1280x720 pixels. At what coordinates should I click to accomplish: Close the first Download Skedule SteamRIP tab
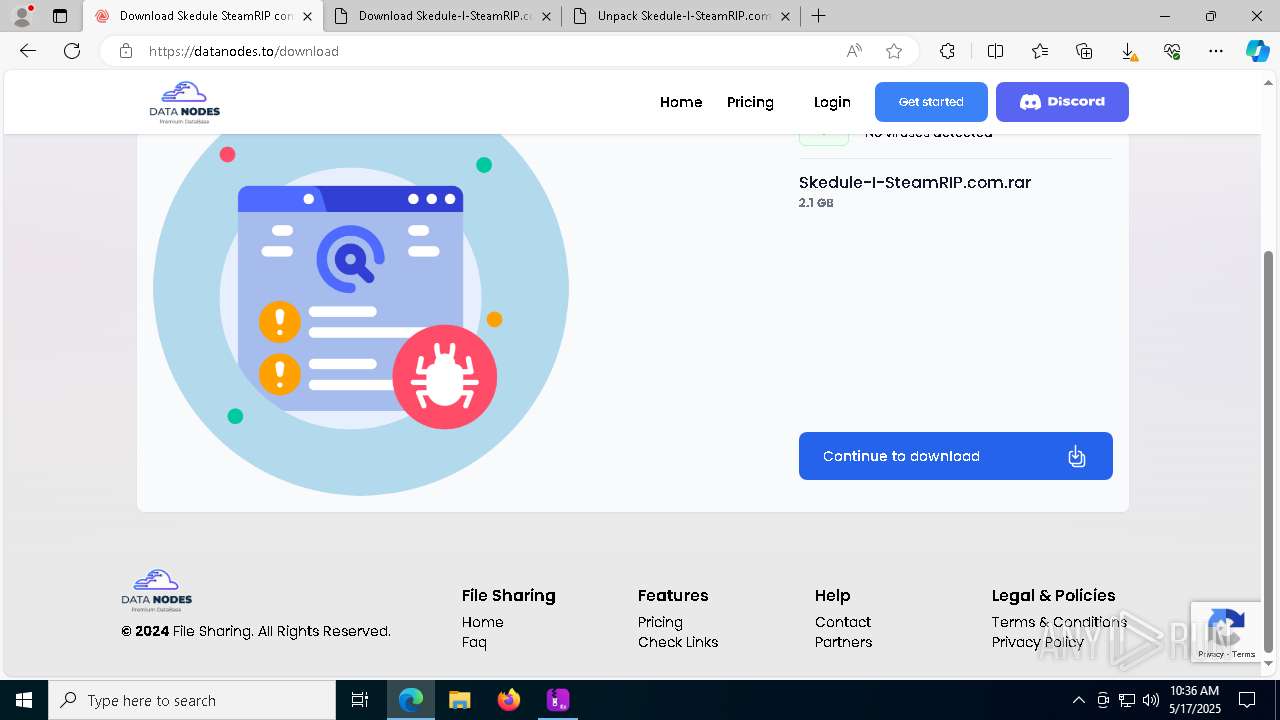pyautogui.click(x=307, y=16)
